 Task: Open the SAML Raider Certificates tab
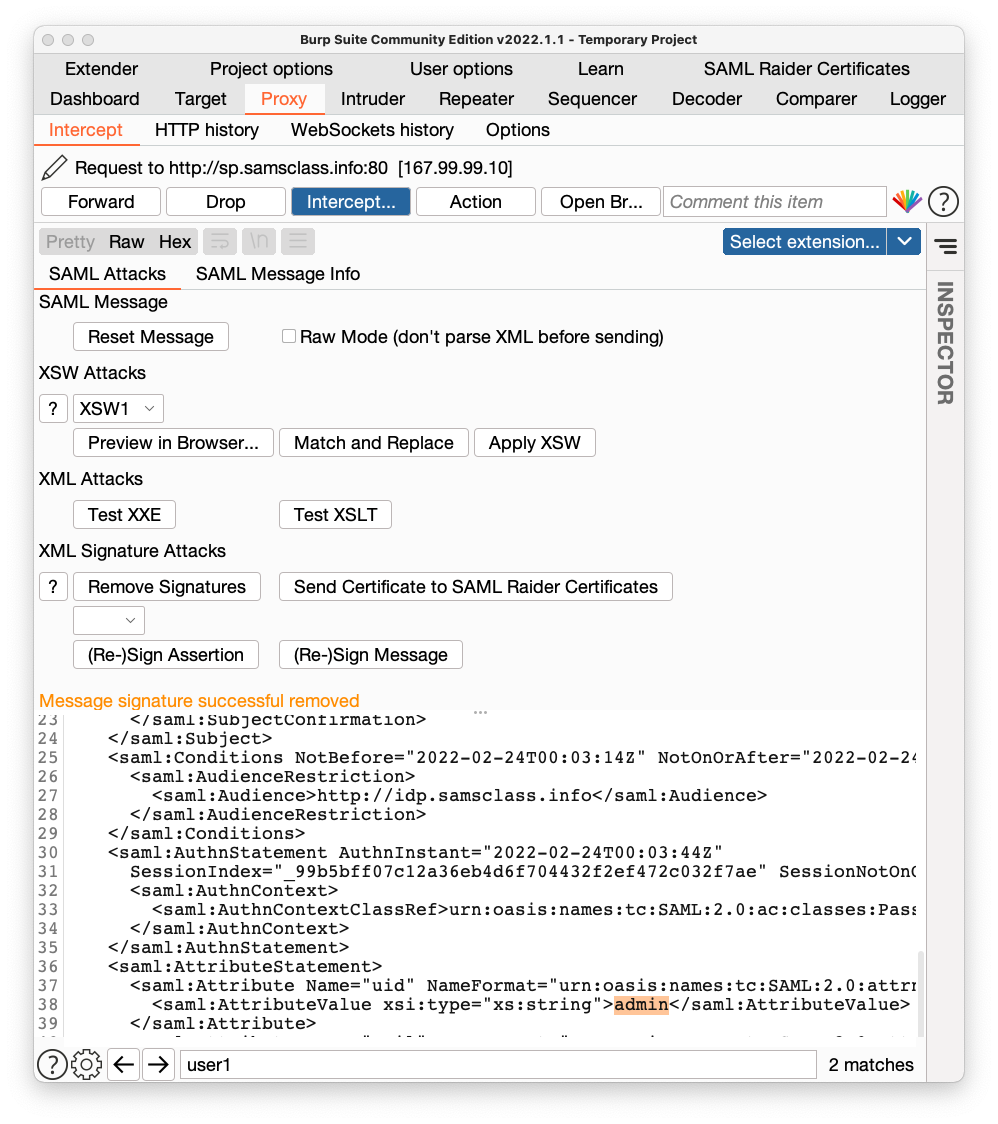coord(807,69)
